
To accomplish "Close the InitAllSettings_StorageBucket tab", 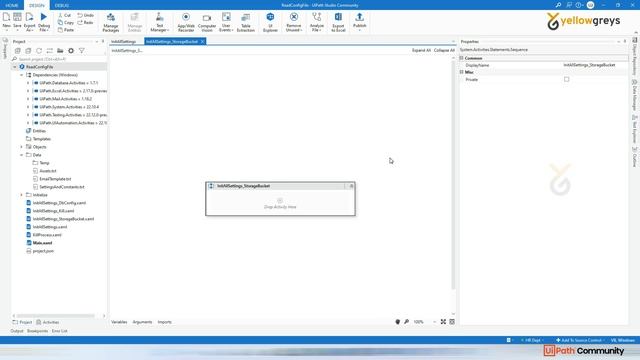I will pos(202,42).
